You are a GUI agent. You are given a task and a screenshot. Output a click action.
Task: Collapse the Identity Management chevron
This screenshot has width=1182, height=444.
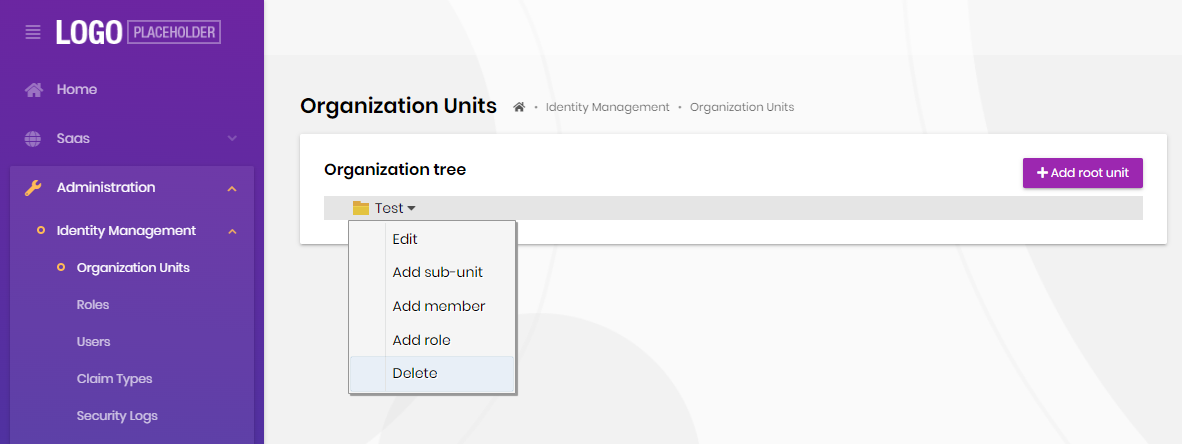(x=232, y=231)
